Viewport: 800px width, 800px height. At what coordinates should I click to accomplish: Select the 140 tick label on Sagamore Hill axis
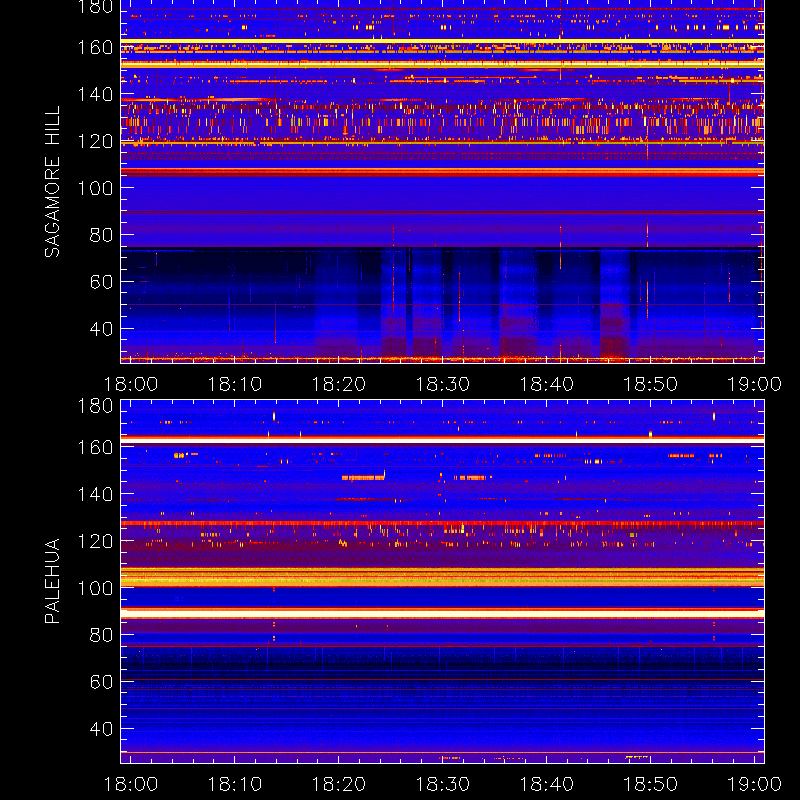click(x=95, y=94)
